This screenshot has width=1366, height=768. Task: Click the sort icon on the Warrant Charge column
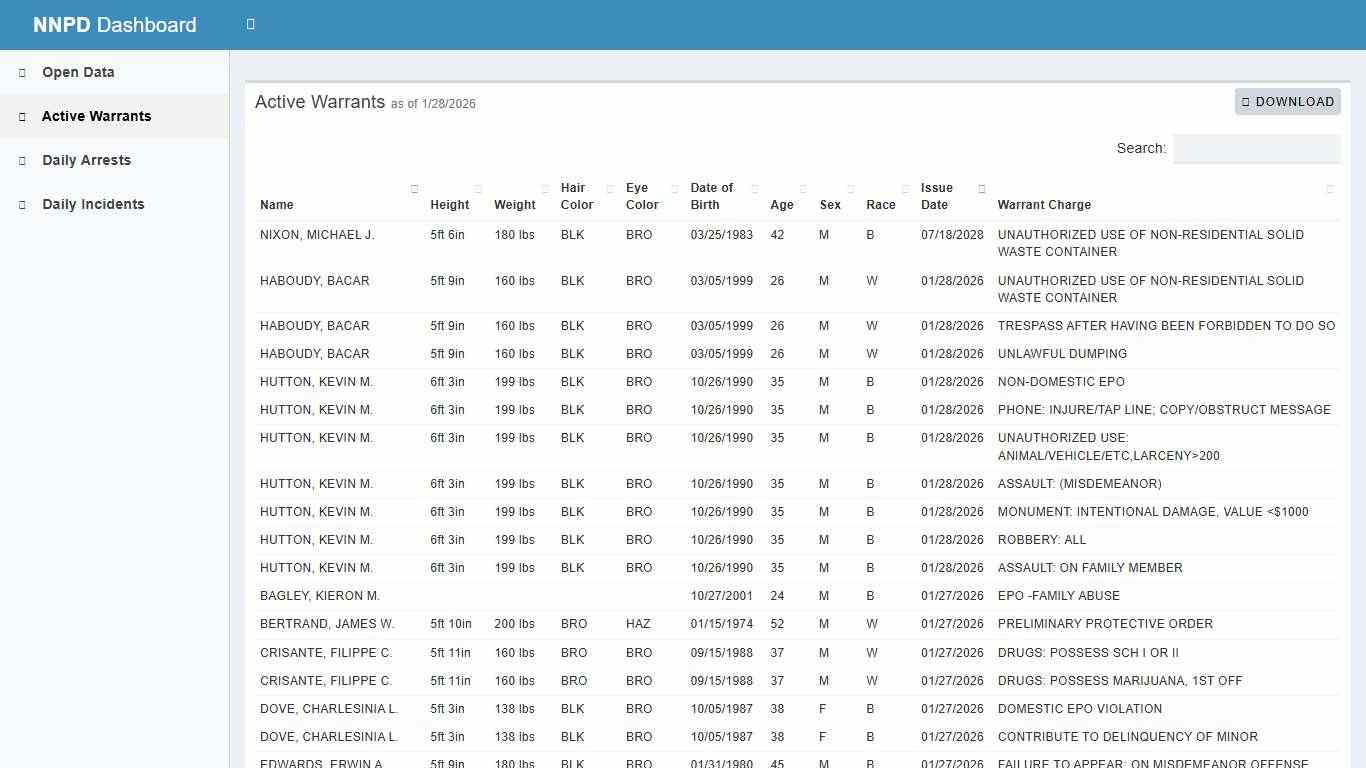click(x=1330, y=188)
